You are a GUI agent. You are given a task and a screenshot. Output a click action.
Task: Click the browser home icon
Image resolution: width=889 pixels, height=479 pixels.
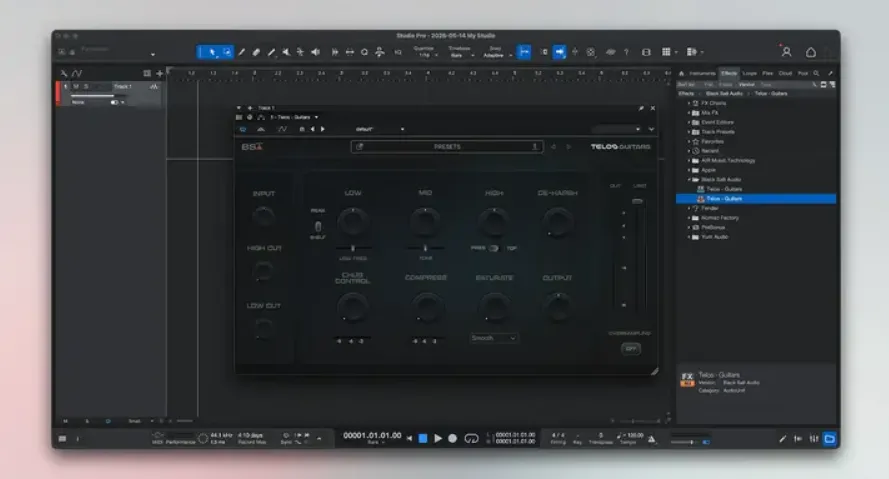pos(681,73)
